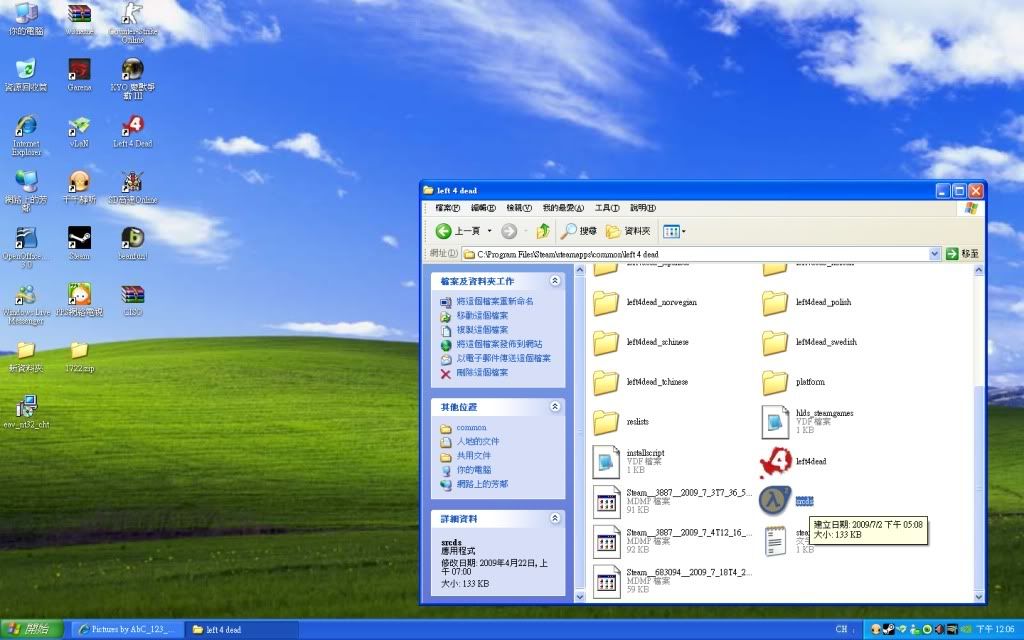Click the common folder link in Other Places
The height and width of the screenshot is (640, 1024).
pyautogui.click(x=471, y=428)
